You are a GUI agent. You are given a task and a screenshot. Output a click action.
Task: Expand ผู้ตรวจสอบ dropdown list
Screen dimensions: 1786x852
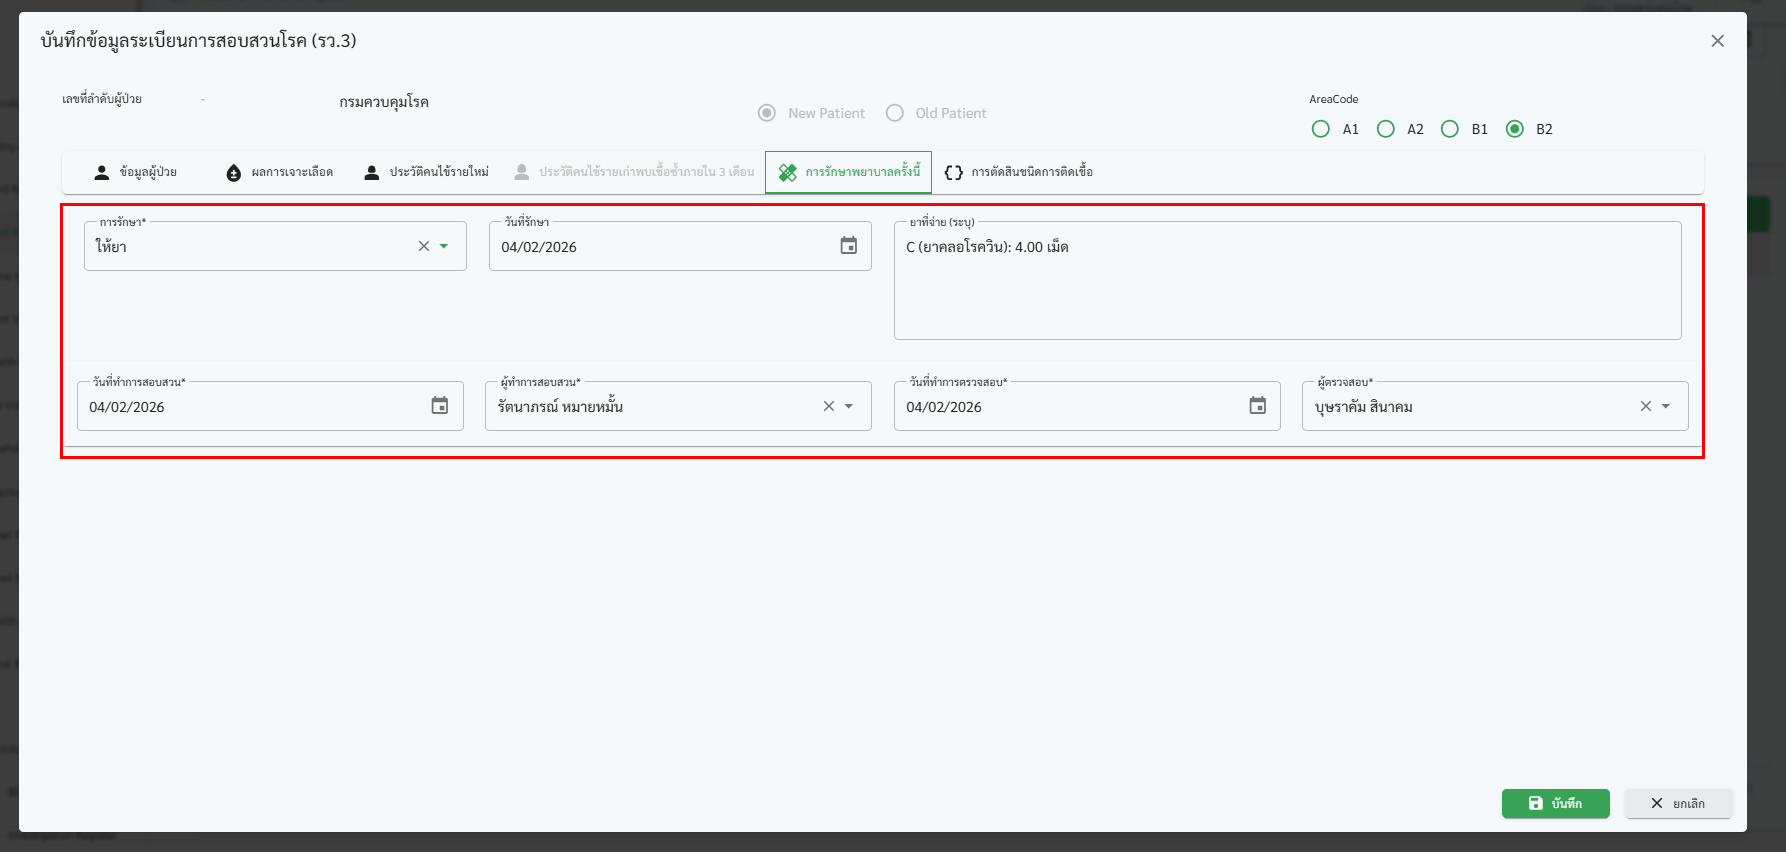(1666, 406)
